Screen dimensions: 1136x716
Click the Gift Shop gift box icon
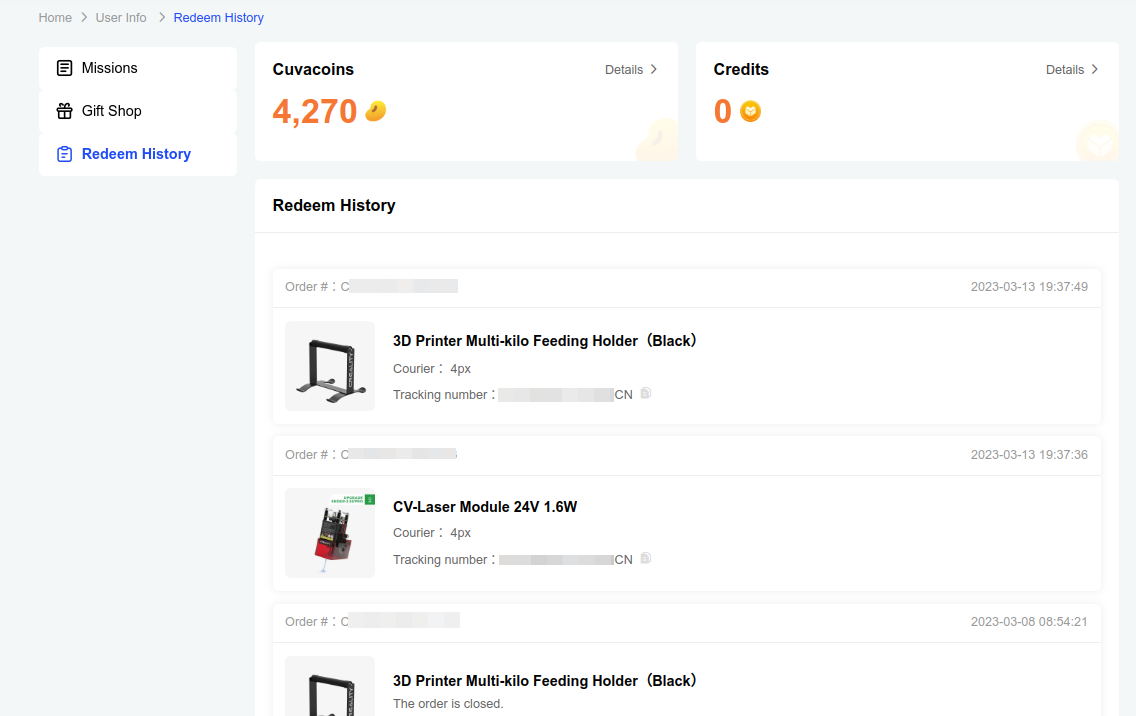tap(64, 111)
